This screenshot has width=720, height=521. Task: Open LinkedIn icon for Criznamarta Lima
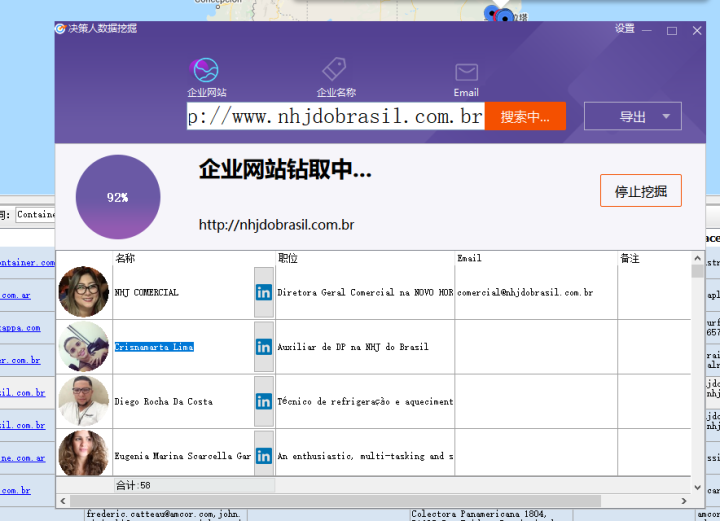[264, 347]
